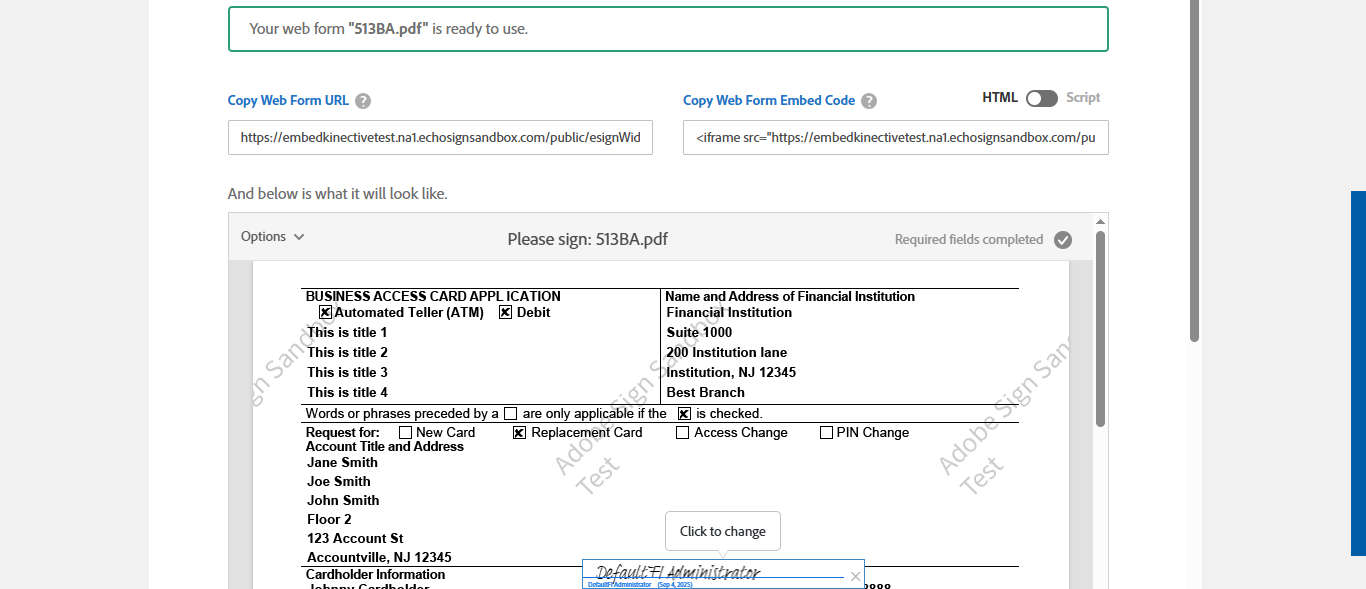Click 'Suite 1000' address field

pyautogui.click(x=699, y=332)
